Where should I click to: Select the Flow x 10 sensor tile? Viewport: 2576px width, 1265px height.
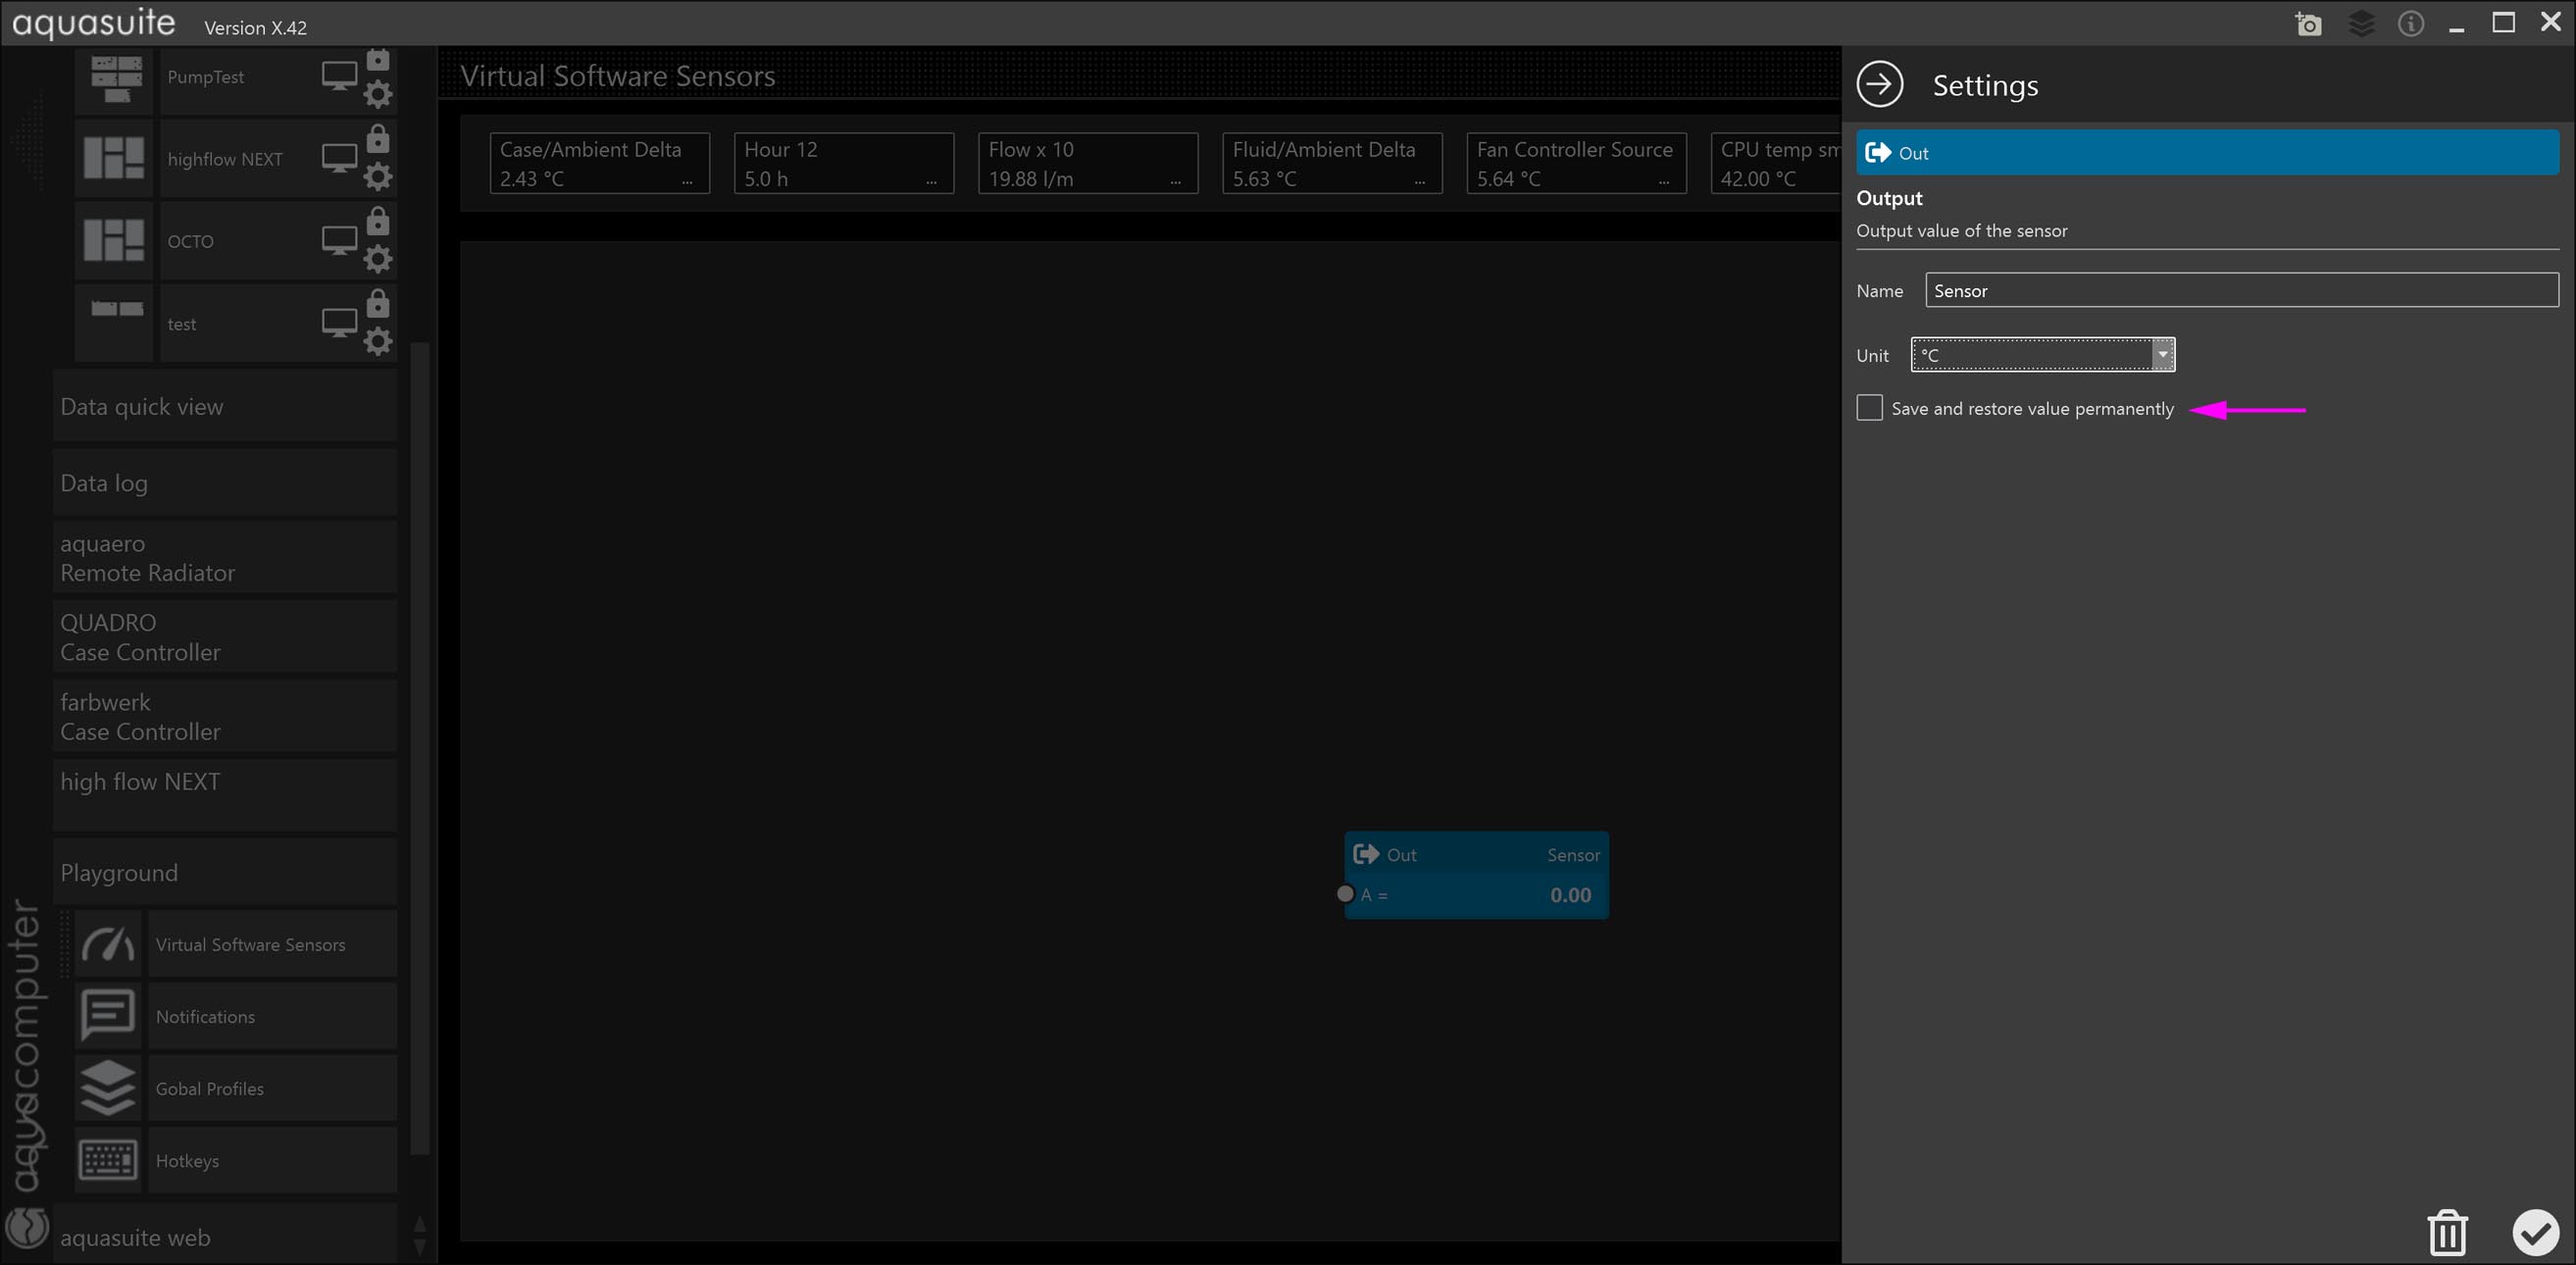[1087, 163]
